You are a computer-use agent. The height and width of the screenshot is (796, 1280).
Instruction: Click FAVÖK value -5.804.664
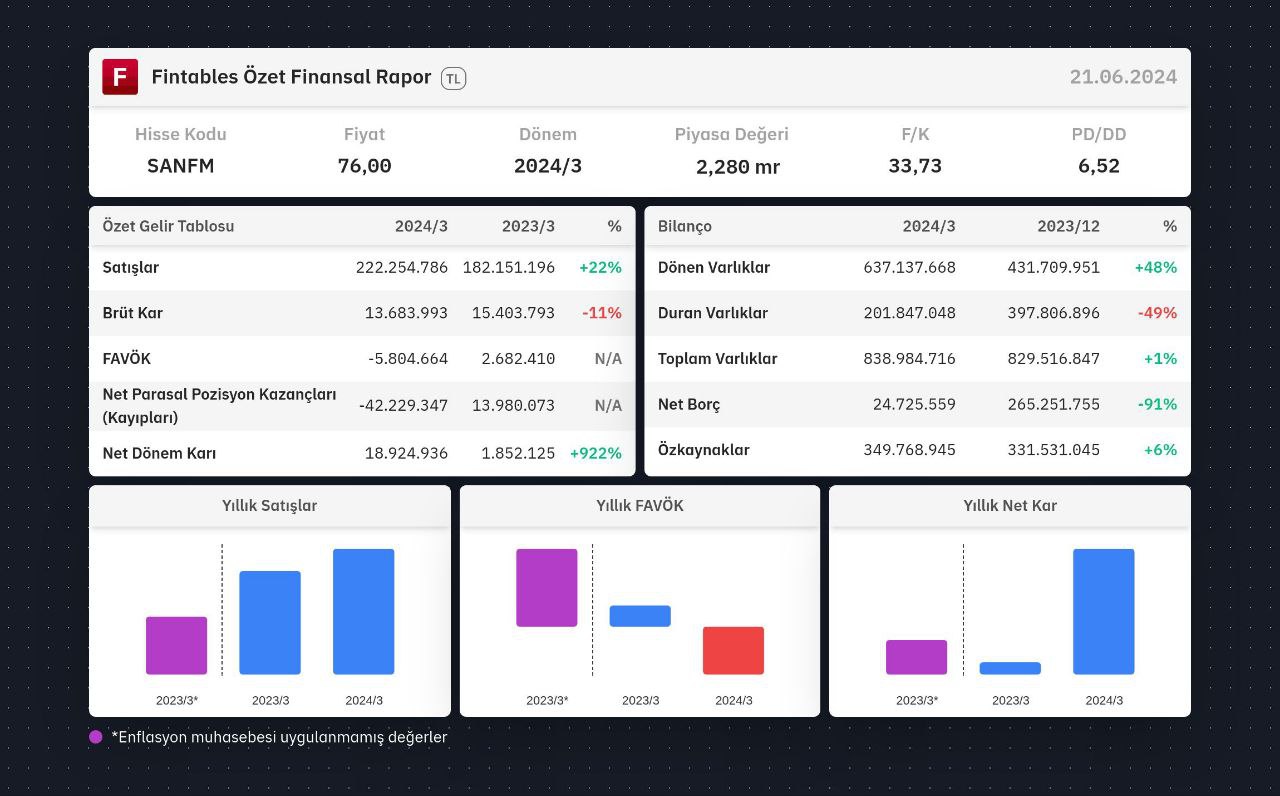(x=406, y=359)
